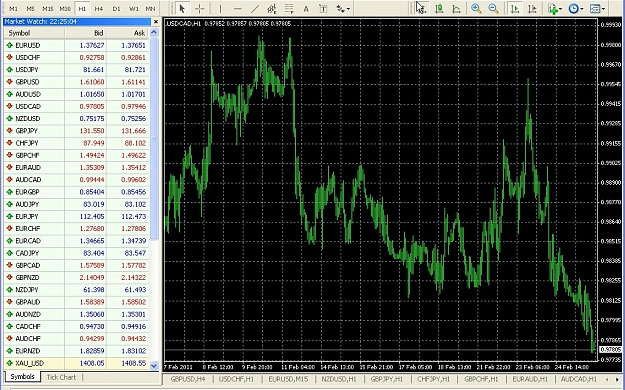The width and height of the screenshot is (625, 390).
Task: Switch to H4 timeframe
Action: pos(99,8)
